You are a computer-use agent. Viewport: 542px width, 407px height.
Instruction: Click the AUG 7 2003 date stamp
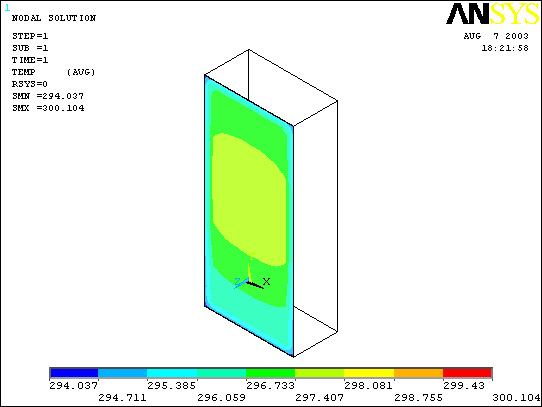click(496, 36)
